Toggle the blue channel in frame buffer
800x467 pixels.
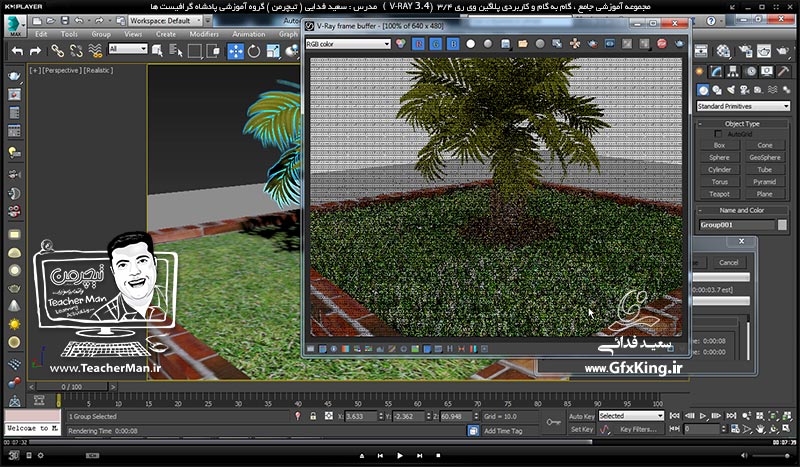click(453, 44)
